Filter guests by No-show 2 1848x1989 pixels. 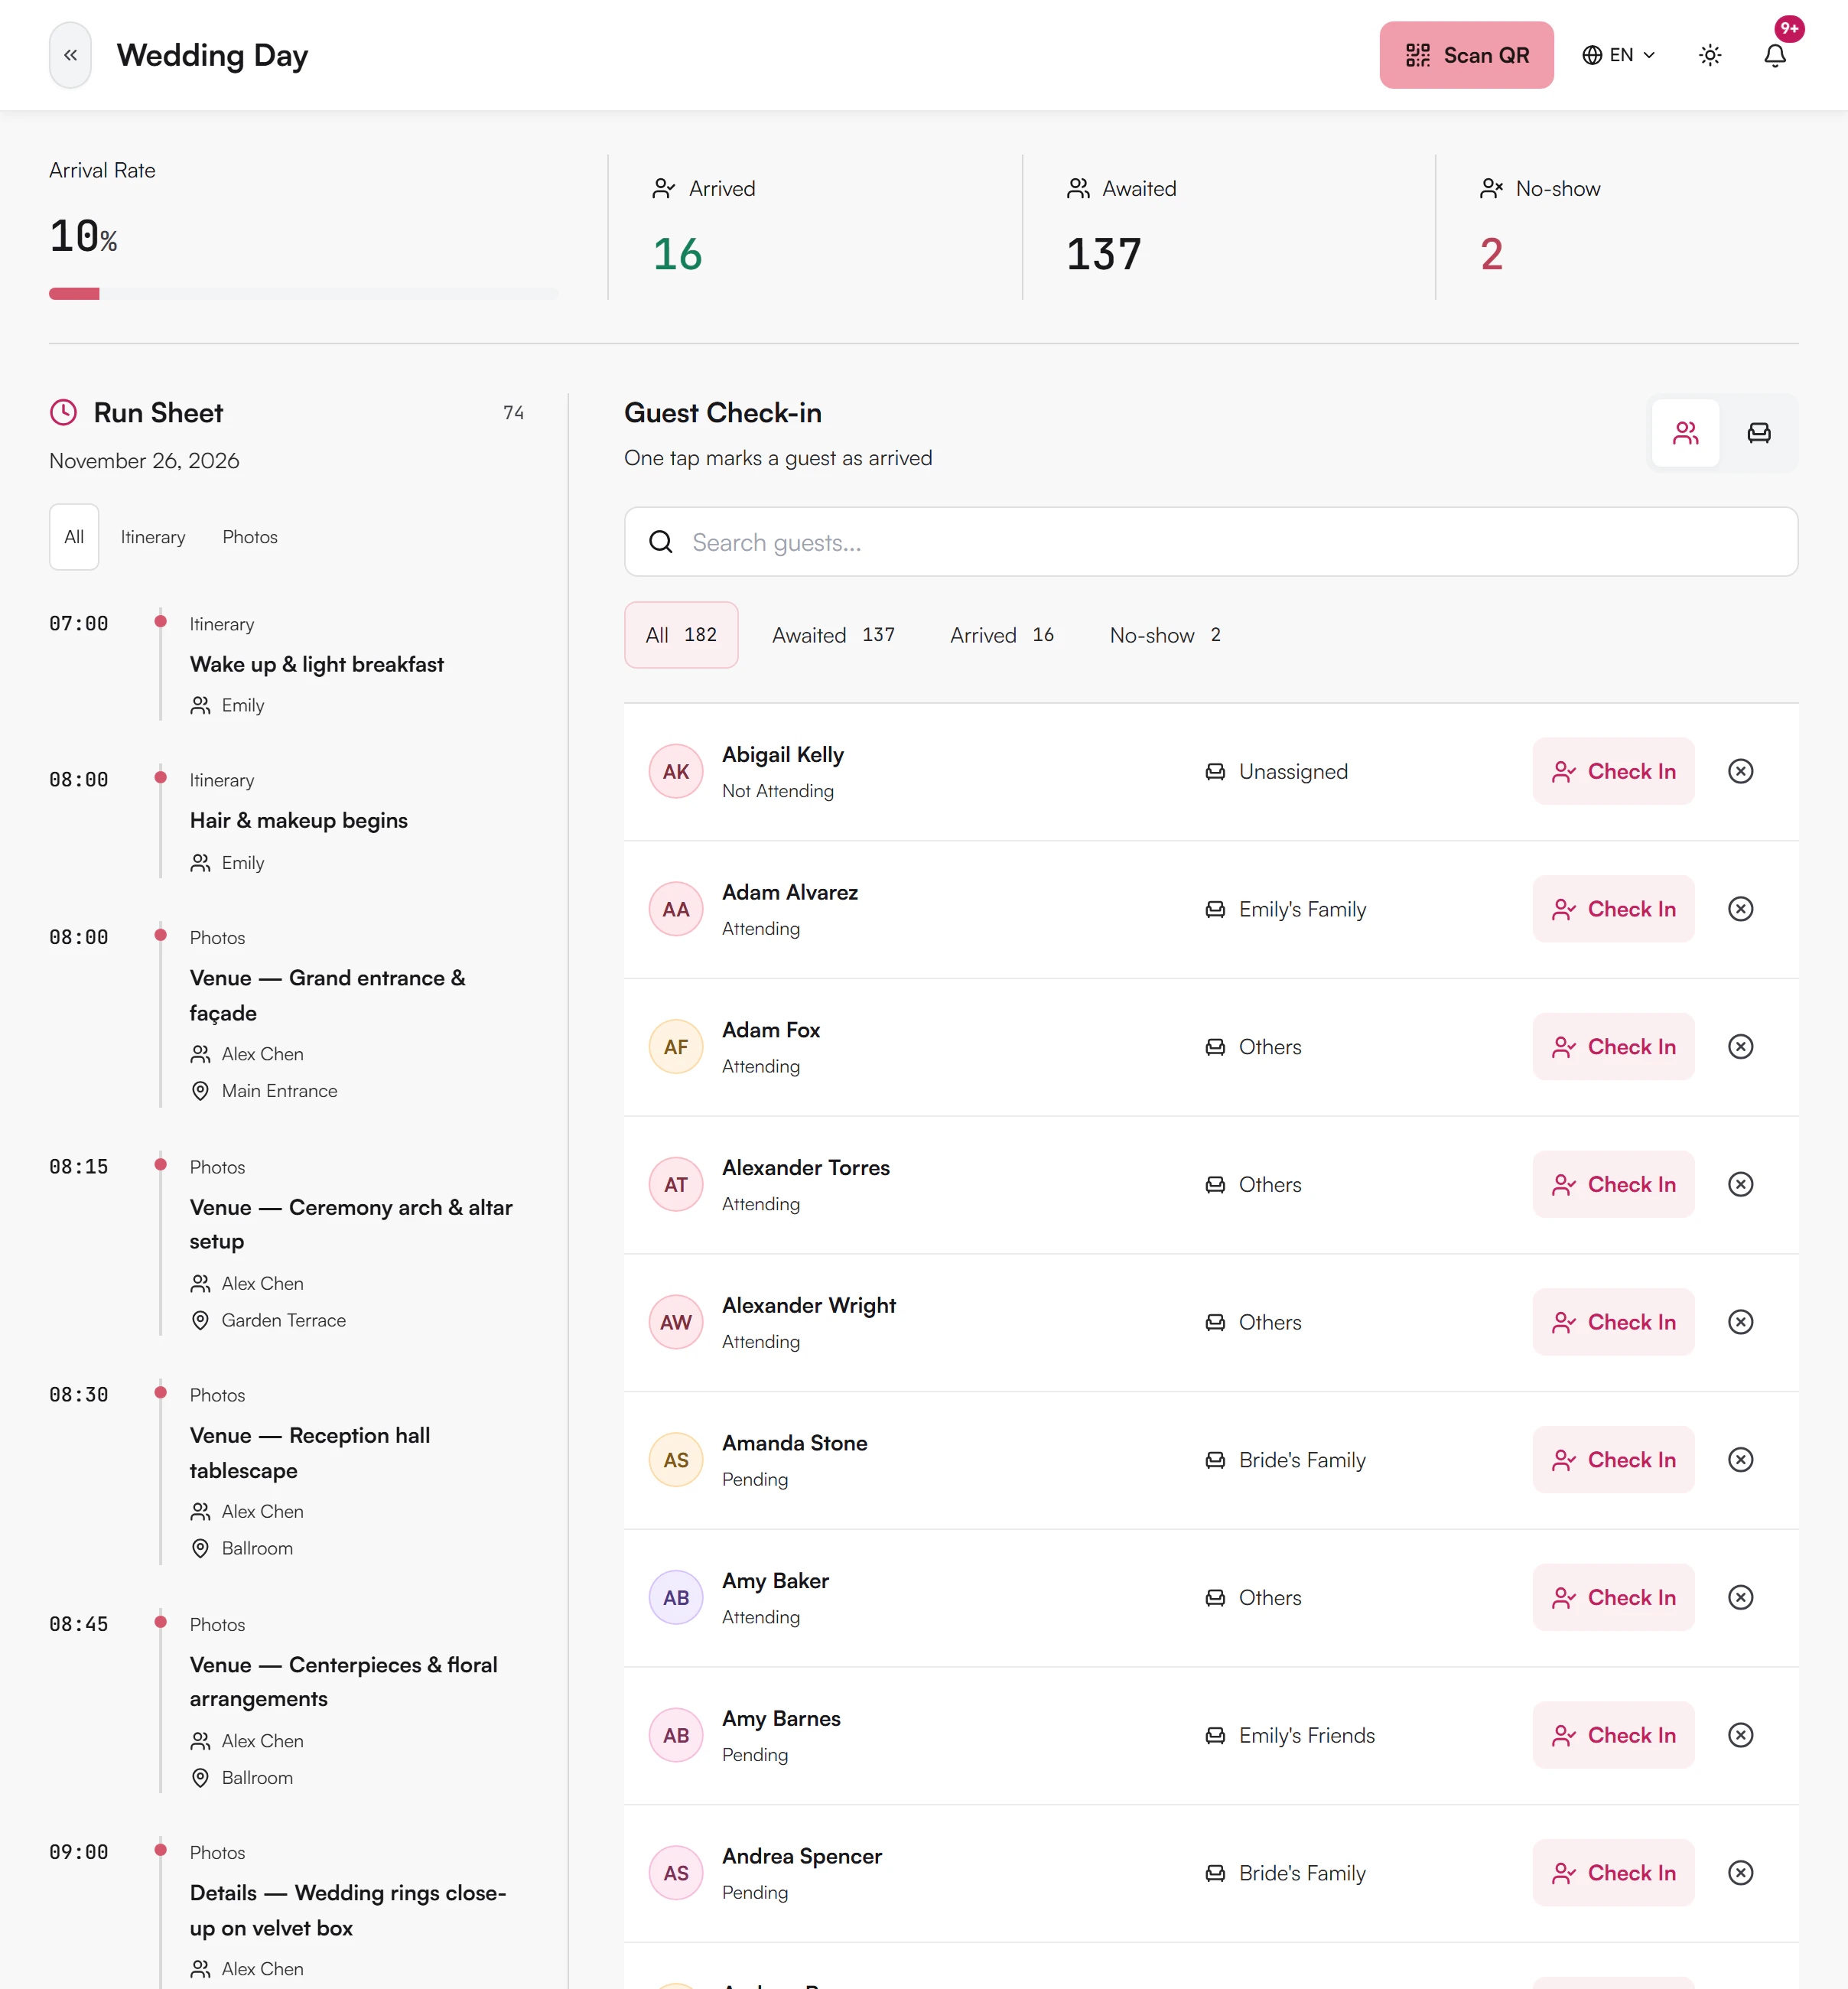click(1165, 635)
